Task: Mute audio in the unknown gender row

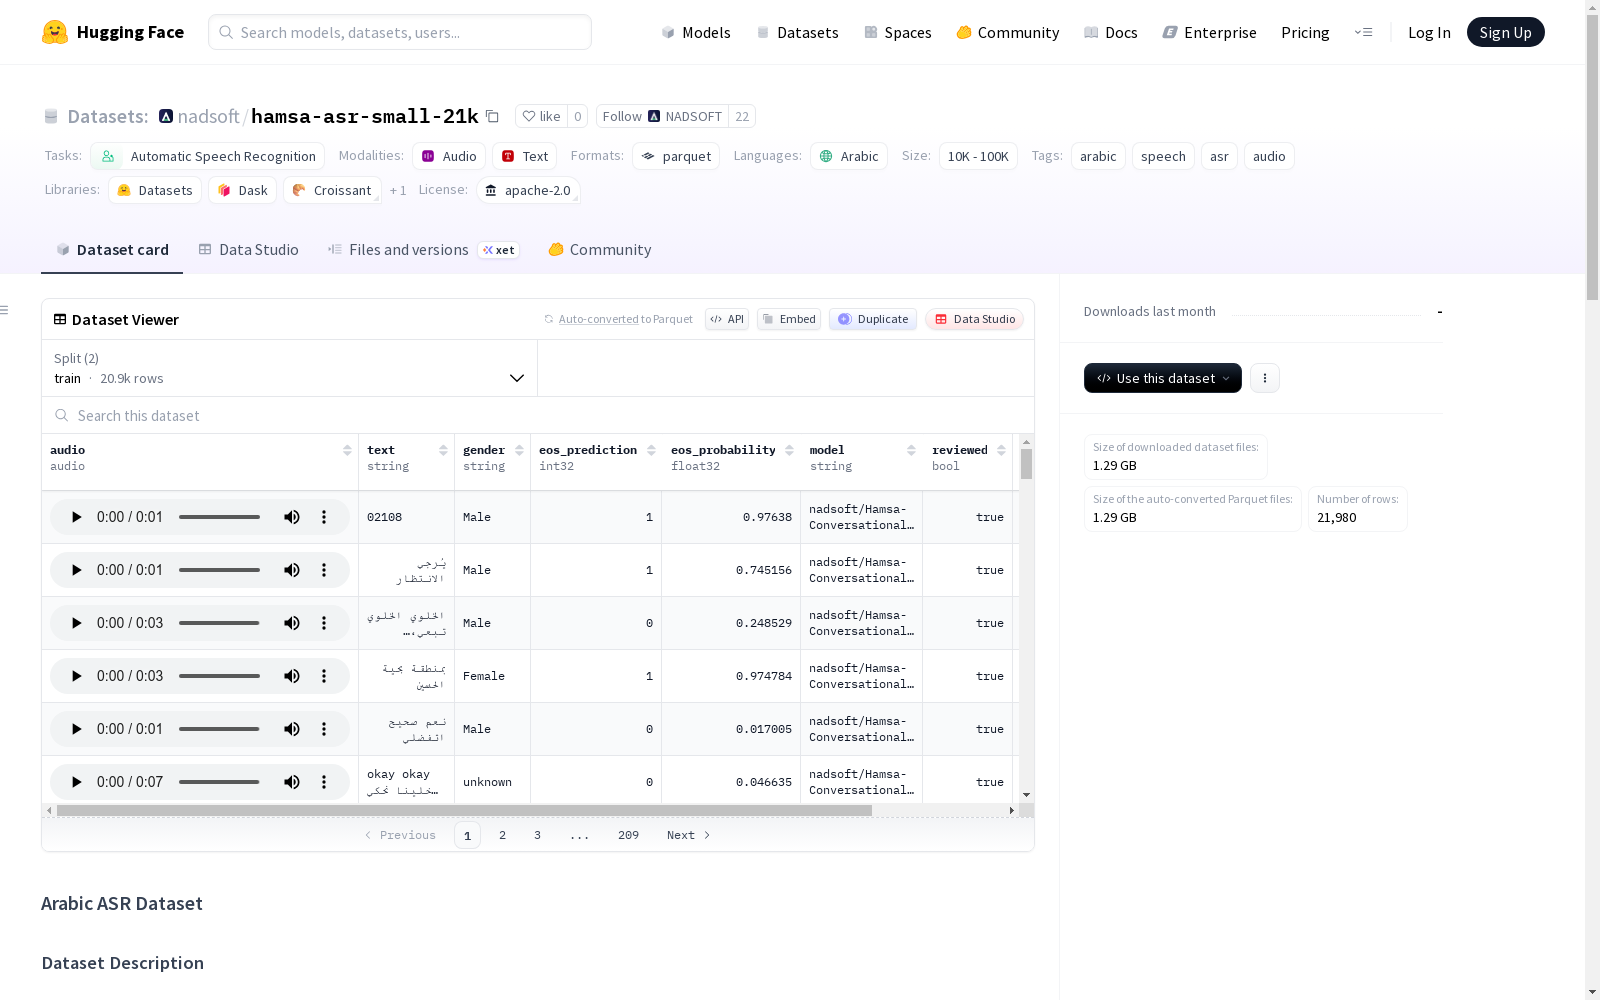Action: coord(292,782)
